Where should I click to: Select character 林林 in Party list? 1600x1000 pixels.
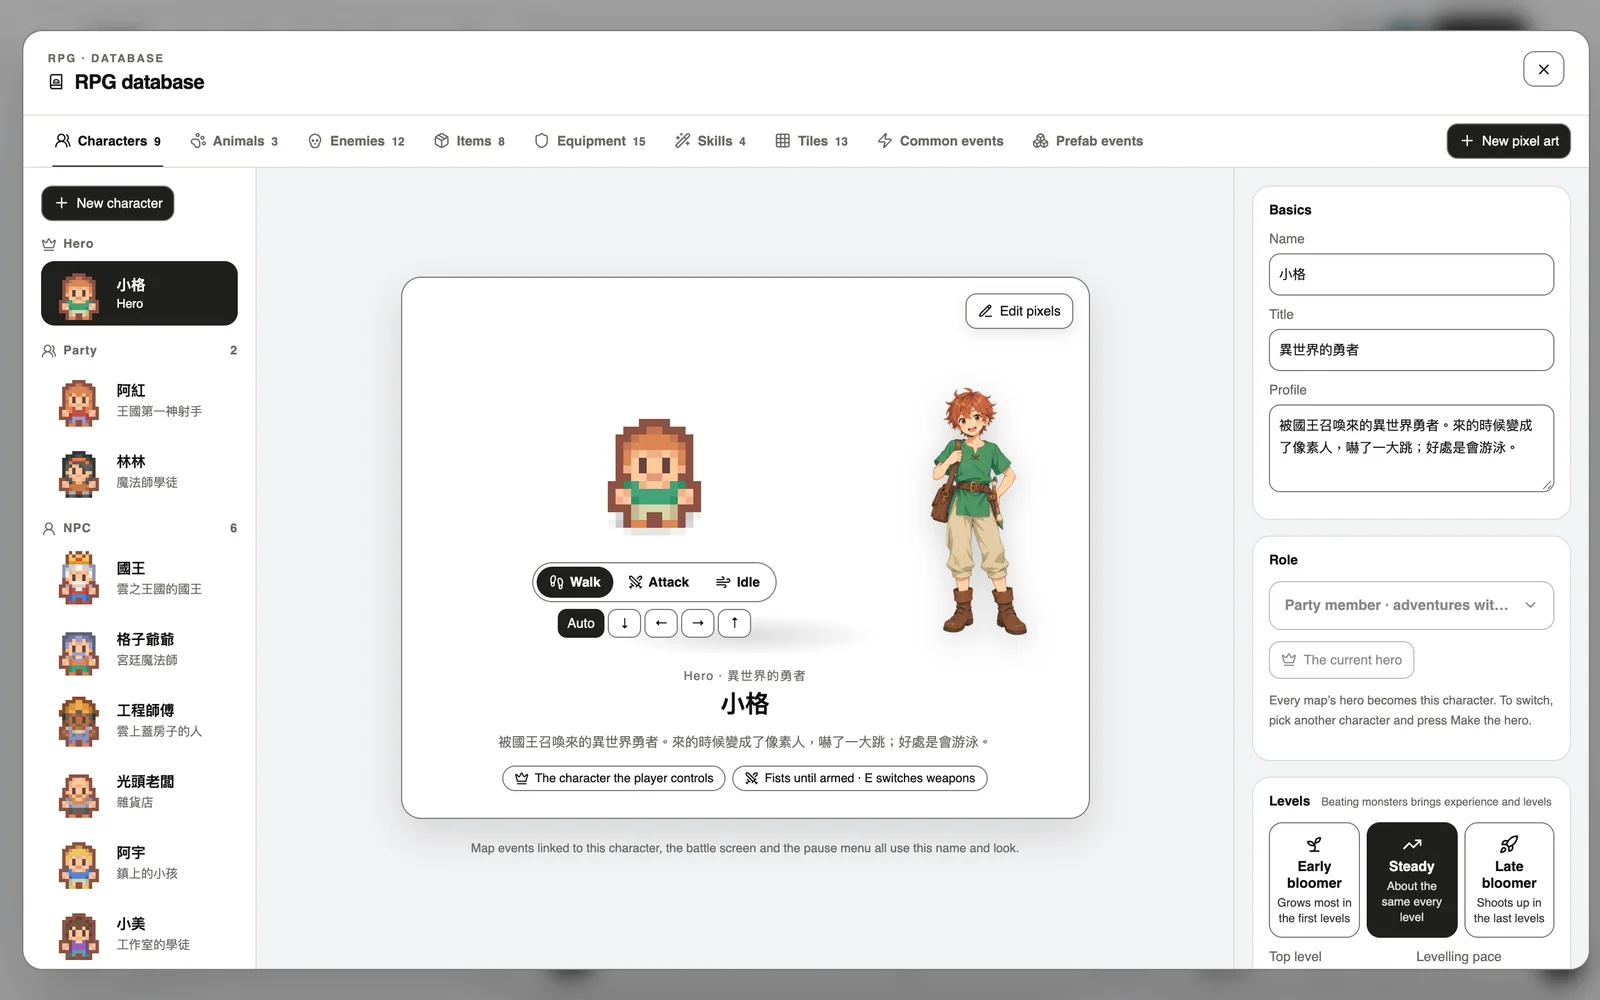click(139, 471)
